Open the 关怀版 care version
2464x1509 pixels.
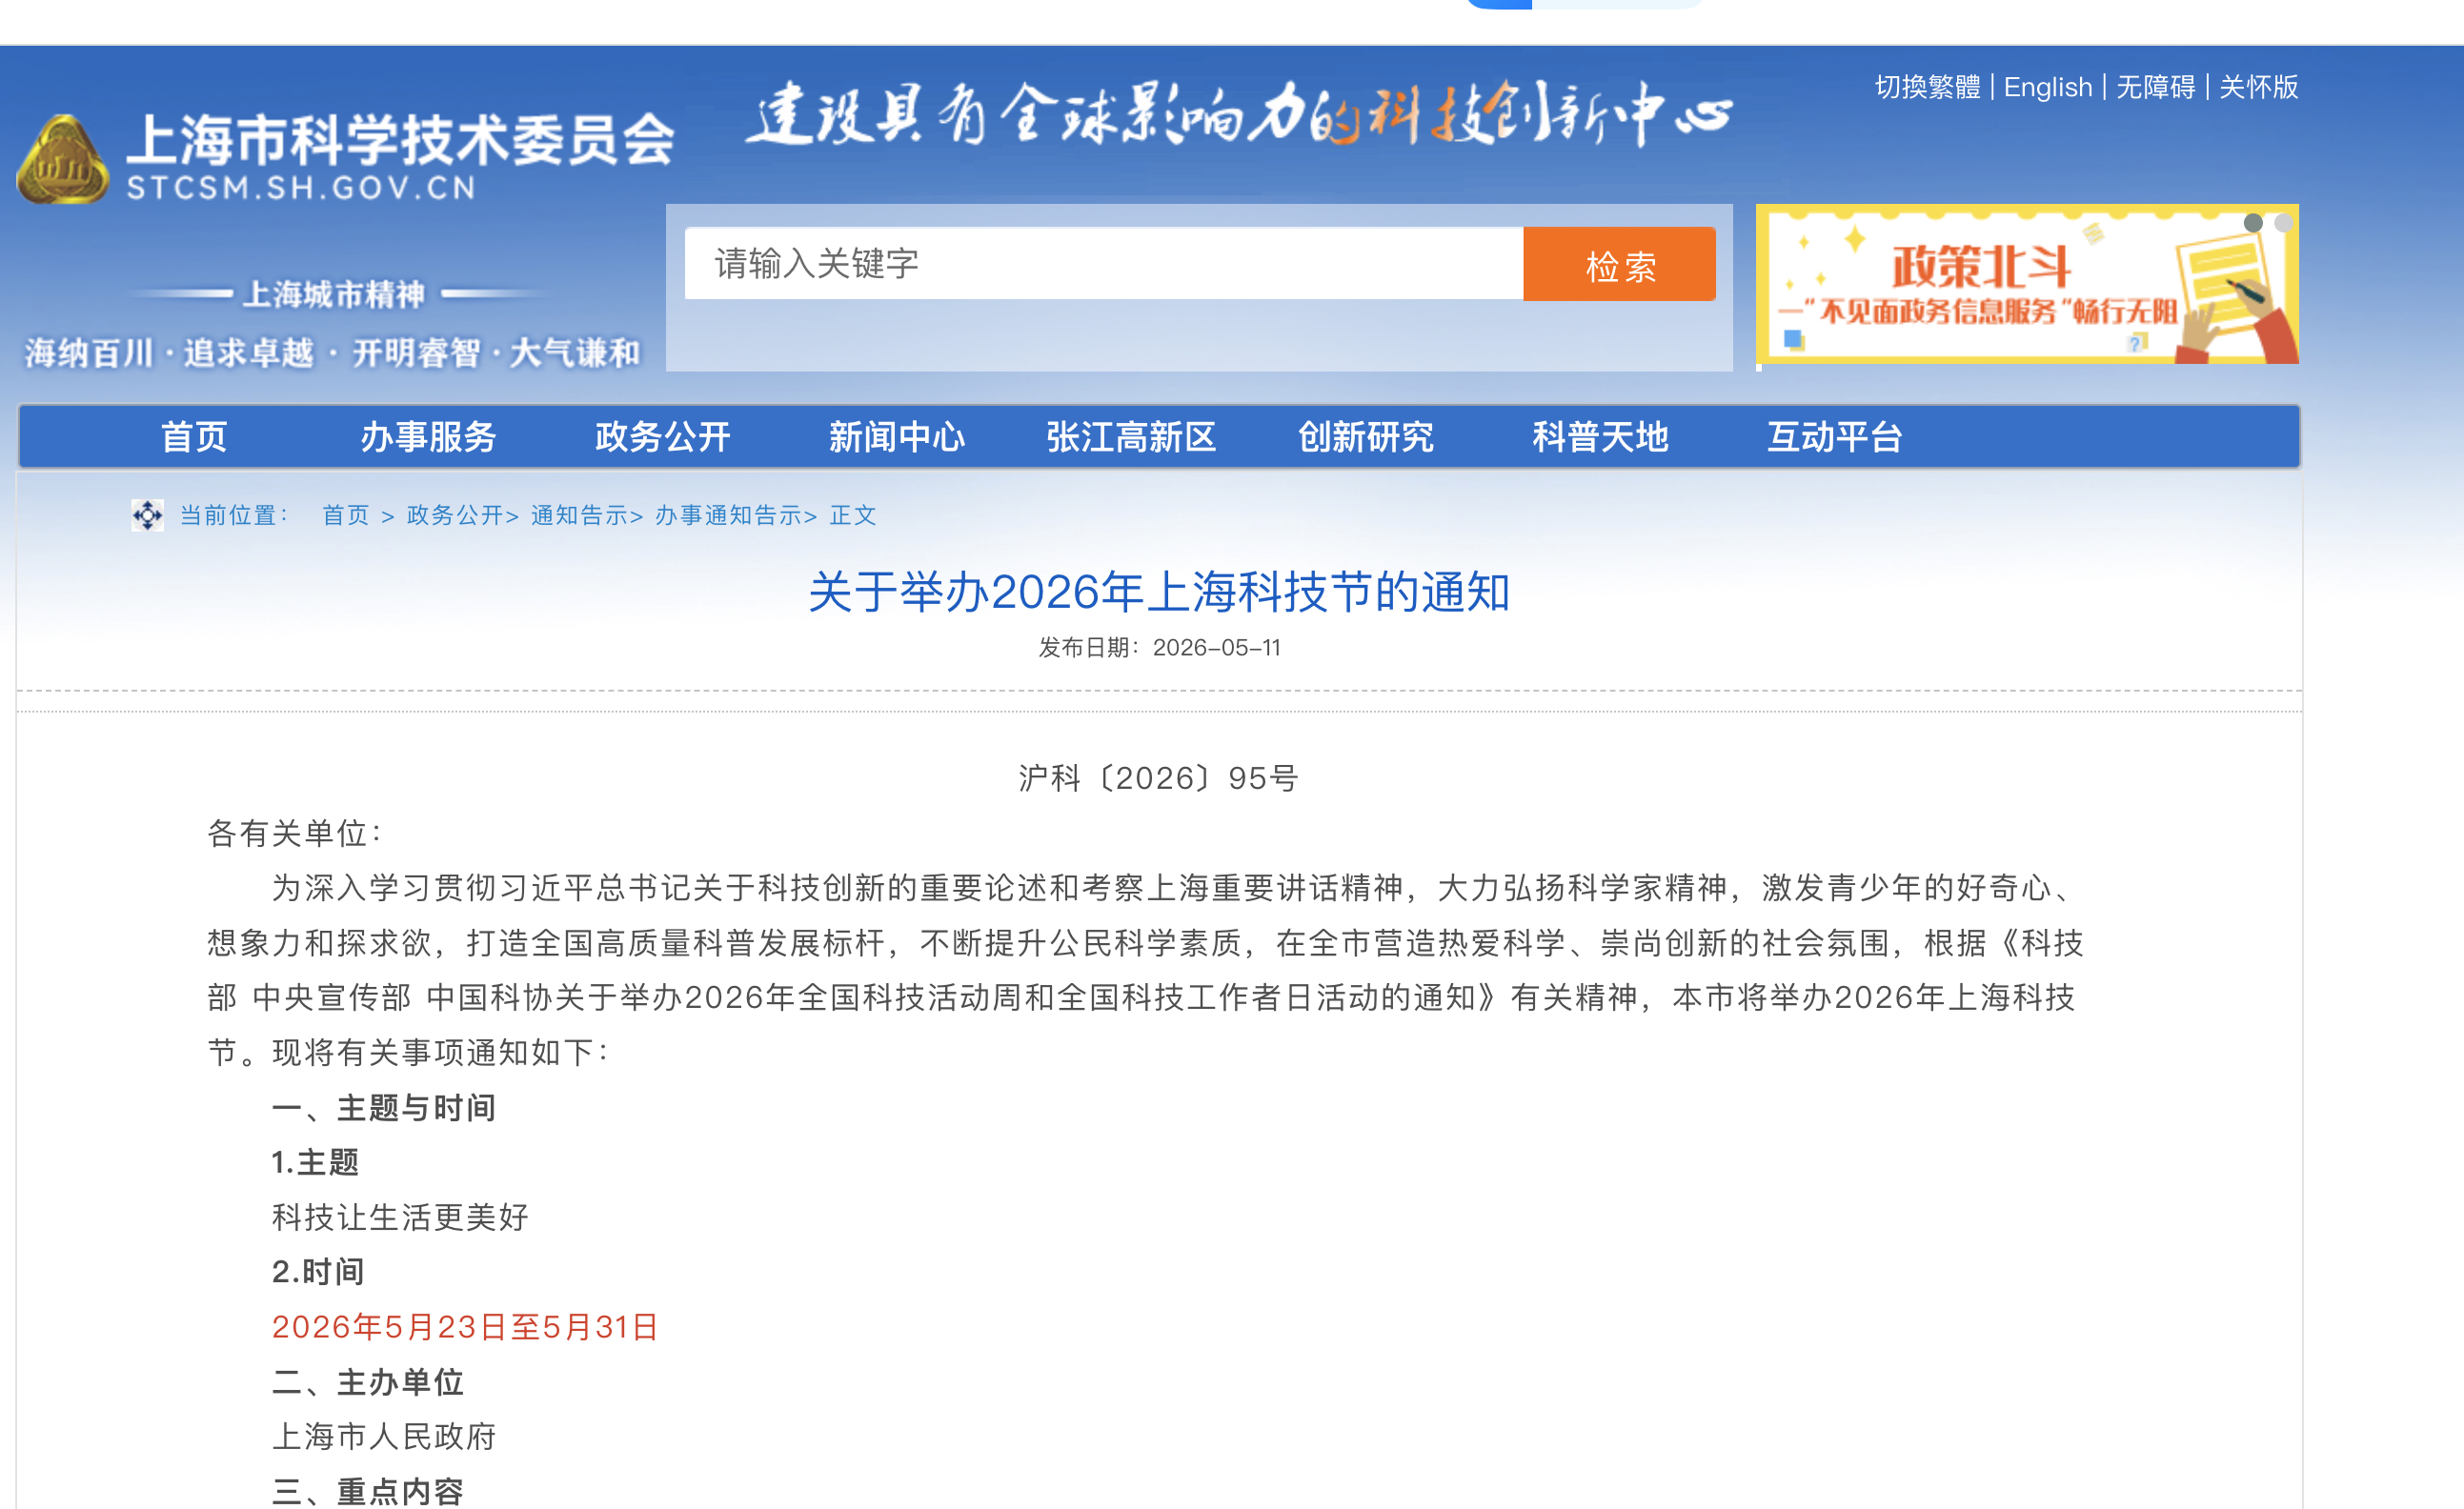click(2258, 87)
